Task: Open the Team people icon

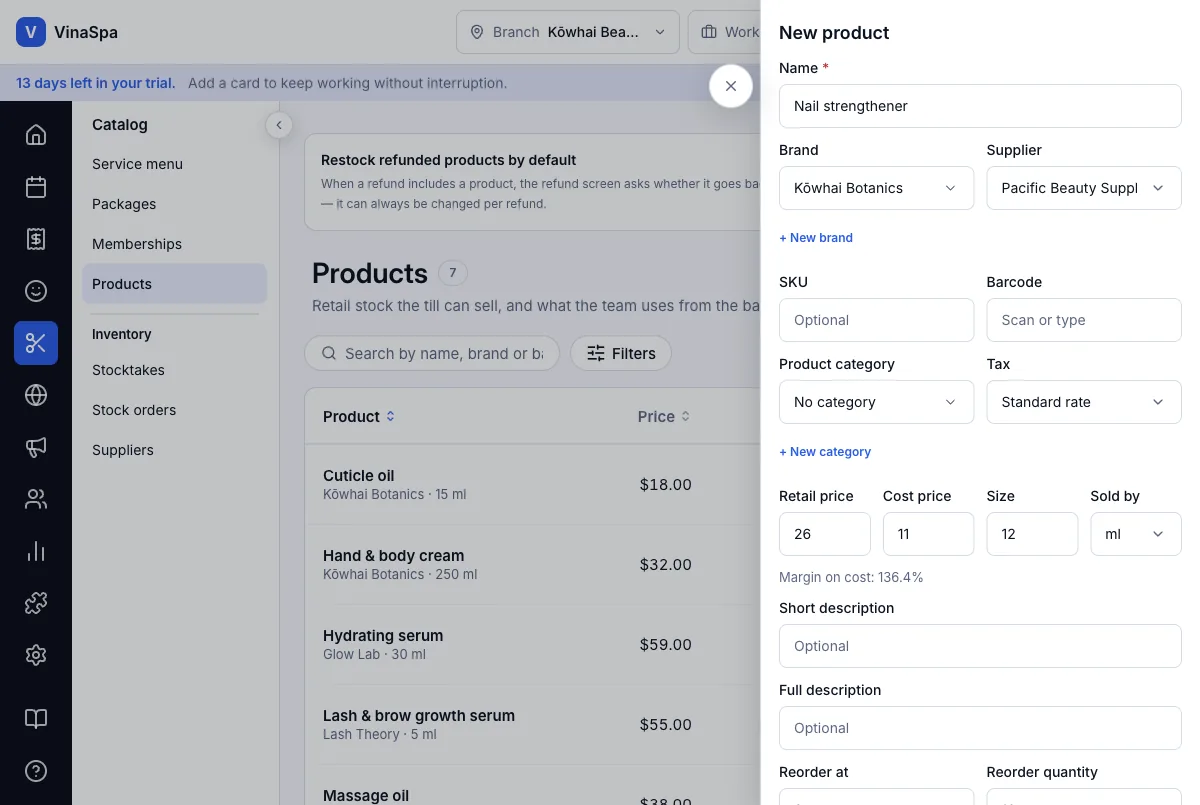Action: click(36, 499)
